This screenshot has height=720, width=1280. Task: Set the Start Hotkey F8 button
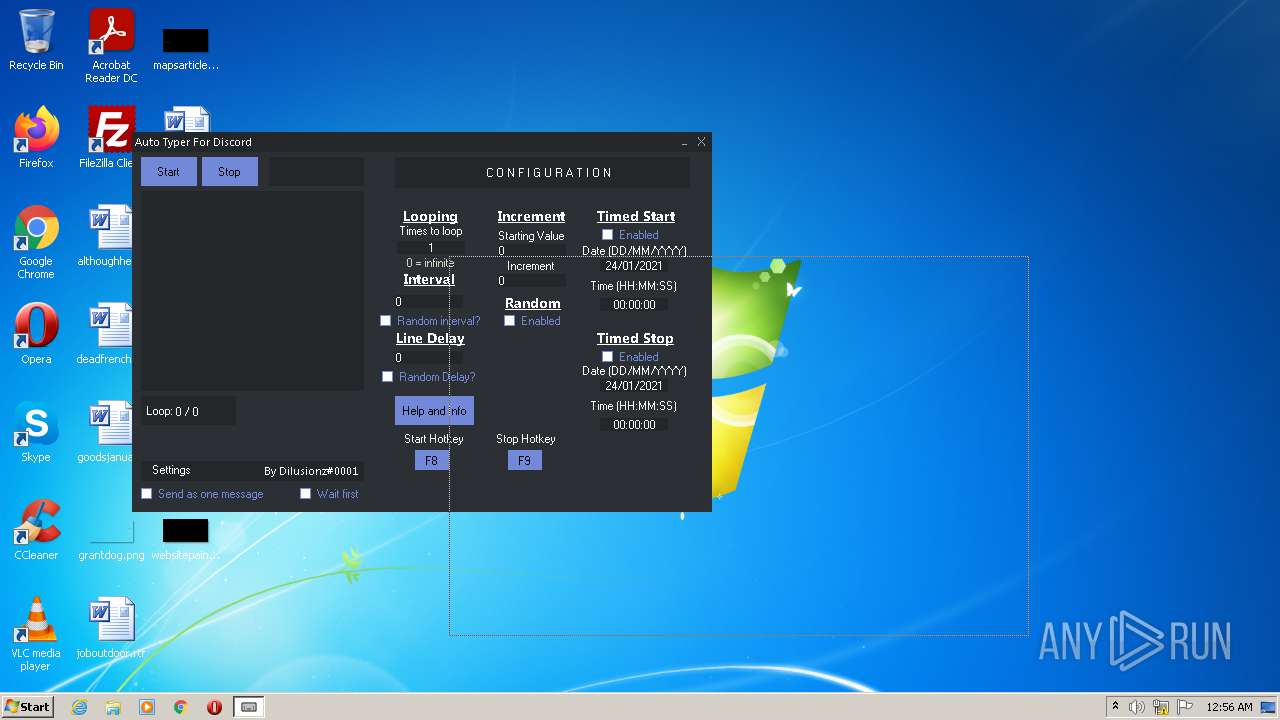coord(431,461)
